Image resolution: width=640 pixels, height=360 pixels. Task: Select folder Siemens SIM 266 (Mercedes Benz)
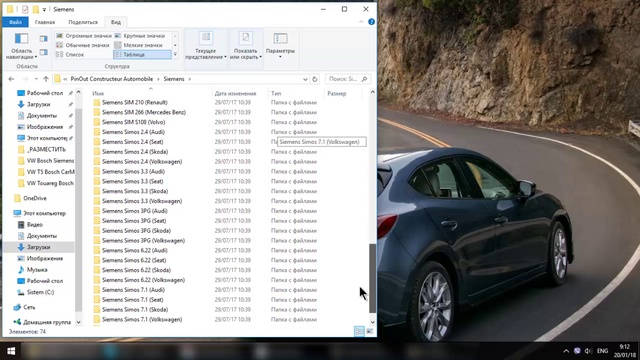(144, 112)
